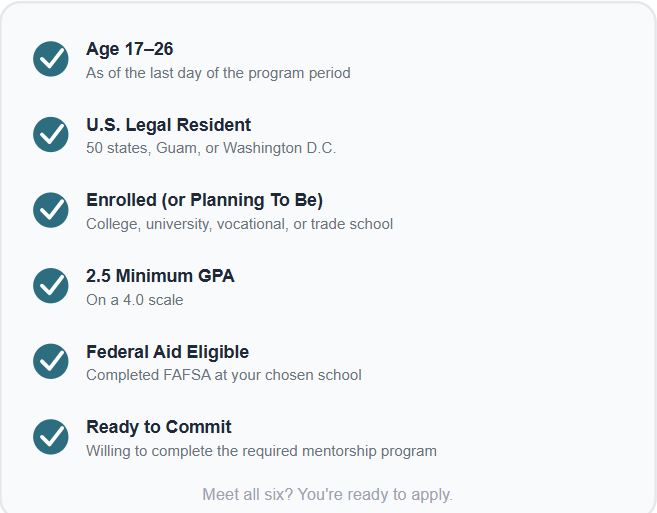Click 'Meet all six? You're ready to apply.'
The width and height of the screenshot is (657, 513).
pos(328,495)
